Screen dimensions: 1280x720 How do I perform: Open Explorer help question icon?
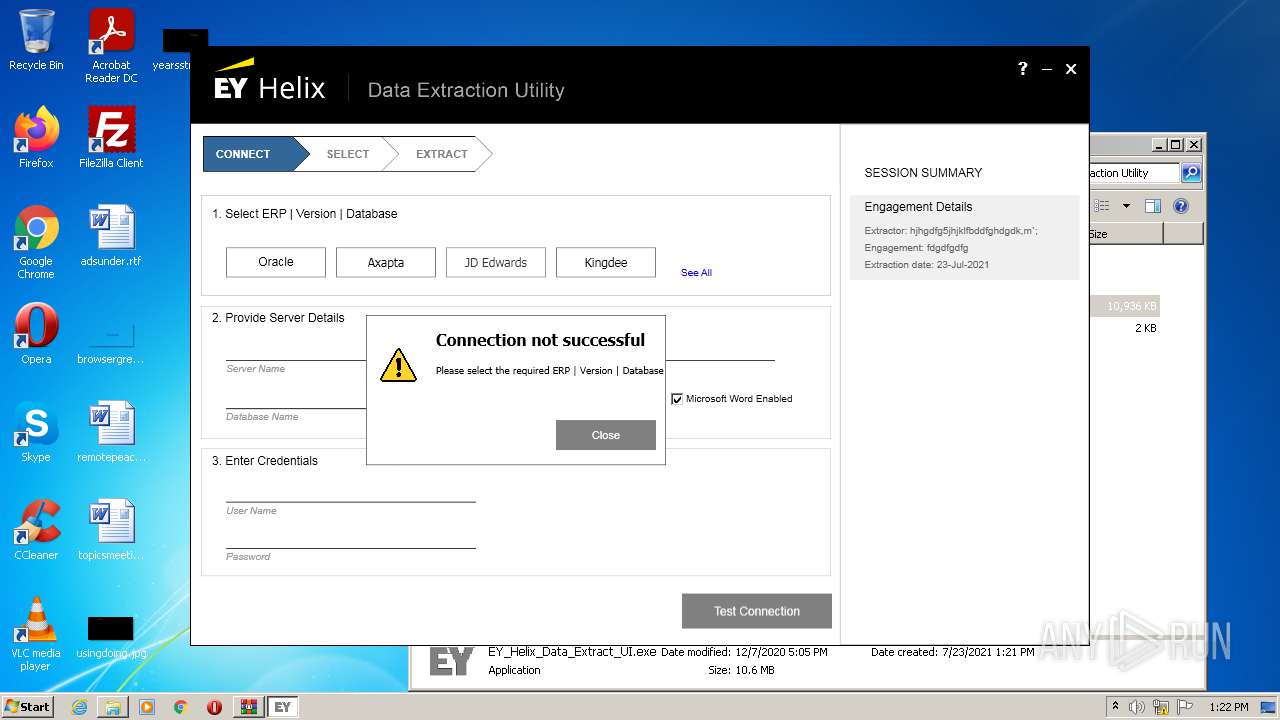click(x=1181, y=206)
